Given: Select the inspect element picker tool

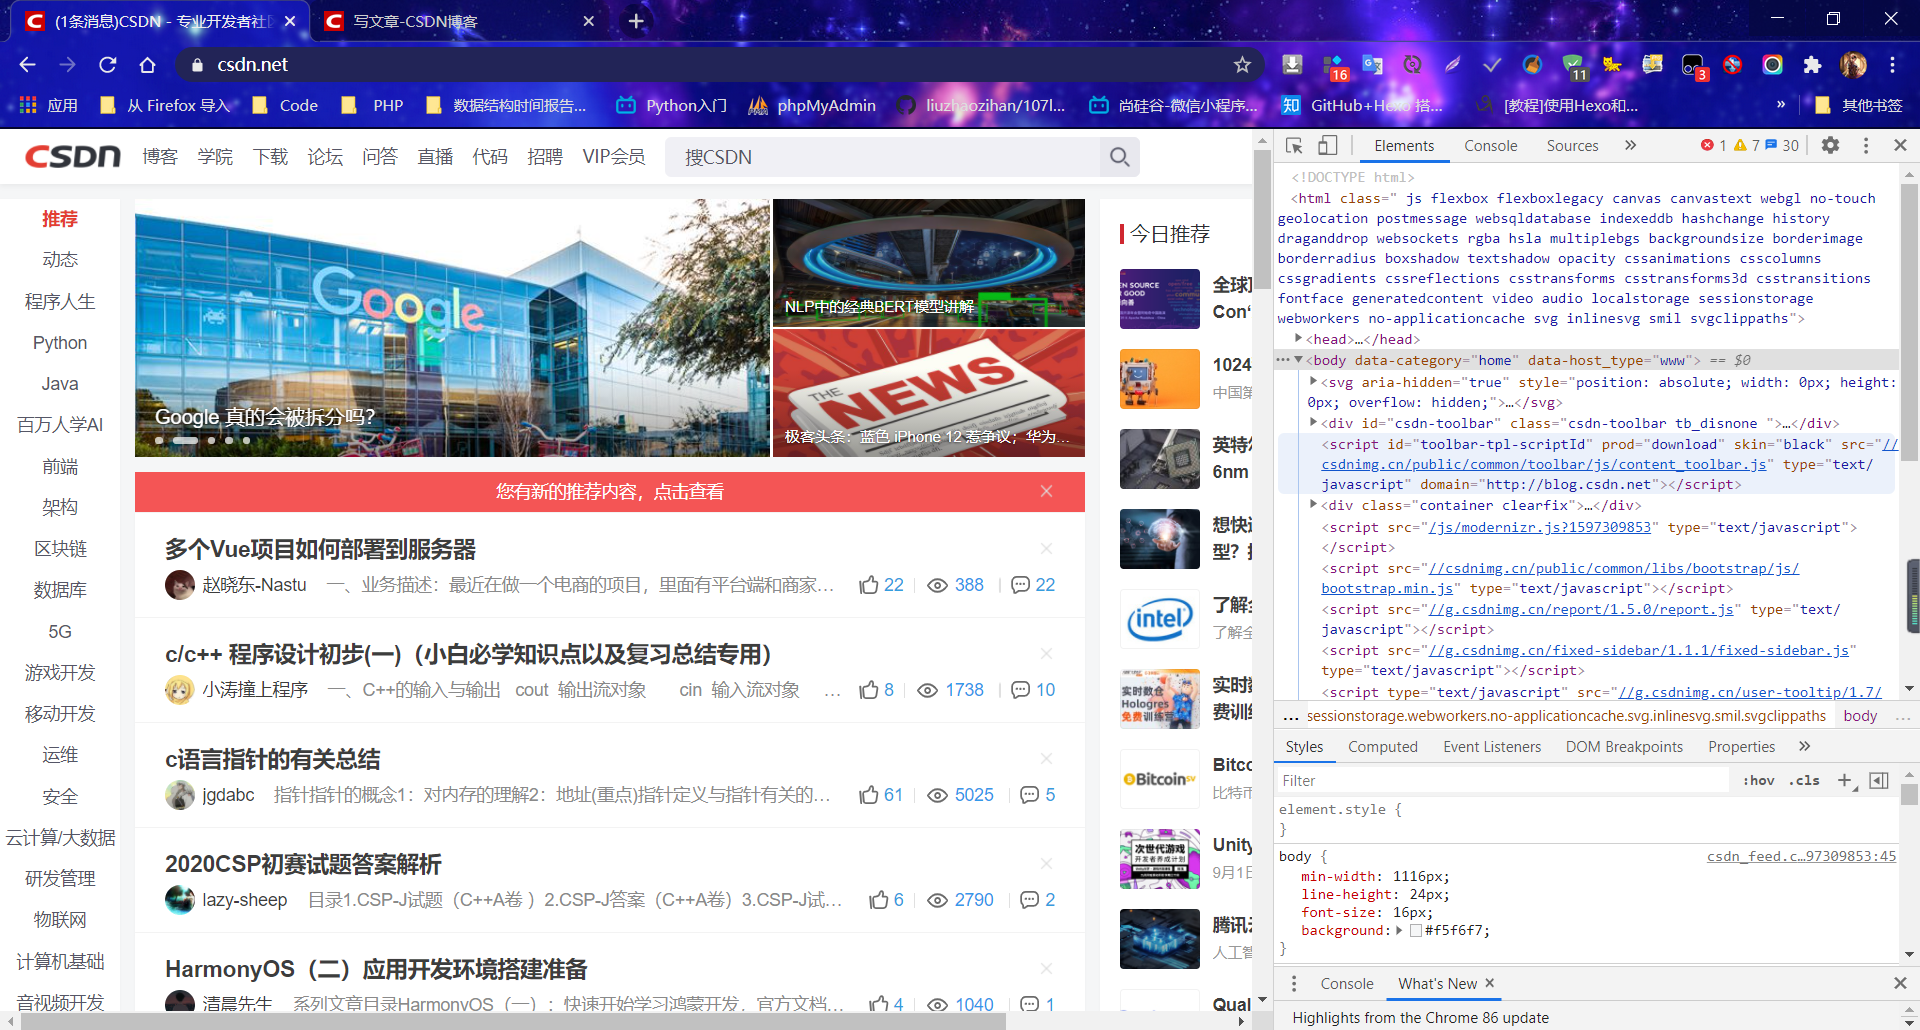Looking at the screenshot, I should point(1294,145).
